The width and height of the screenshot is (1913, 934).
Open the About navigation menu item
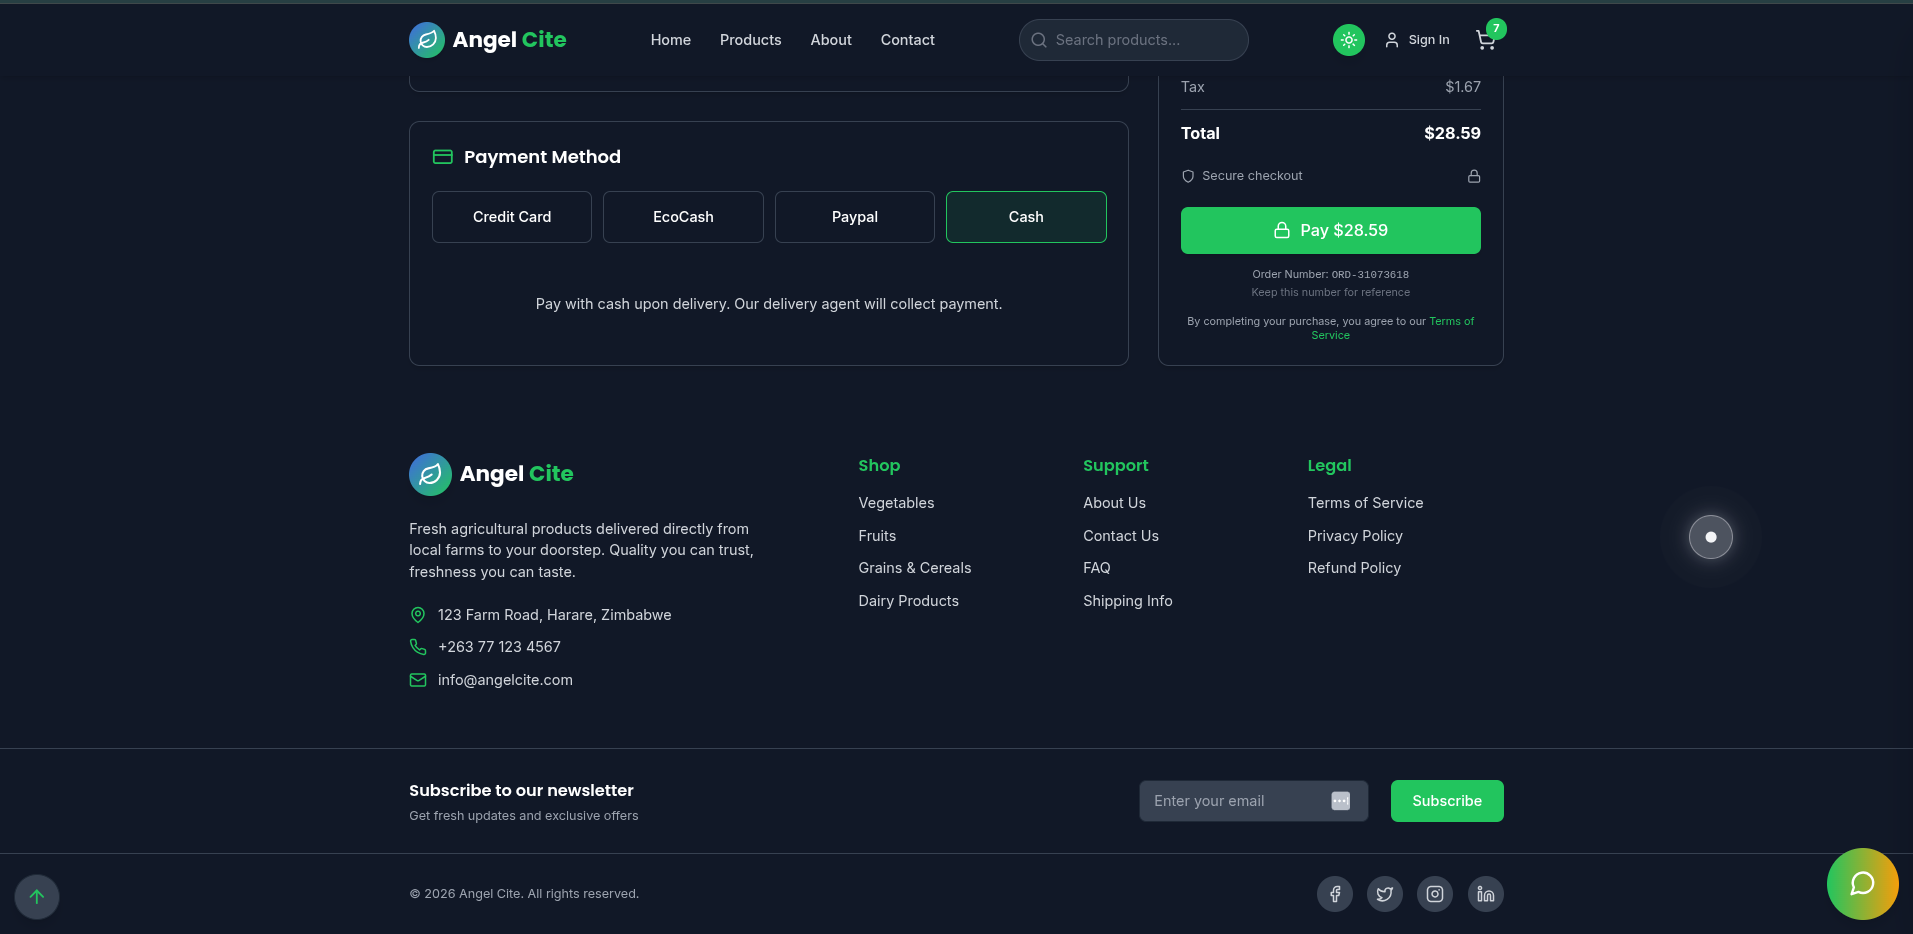[830, 40]
